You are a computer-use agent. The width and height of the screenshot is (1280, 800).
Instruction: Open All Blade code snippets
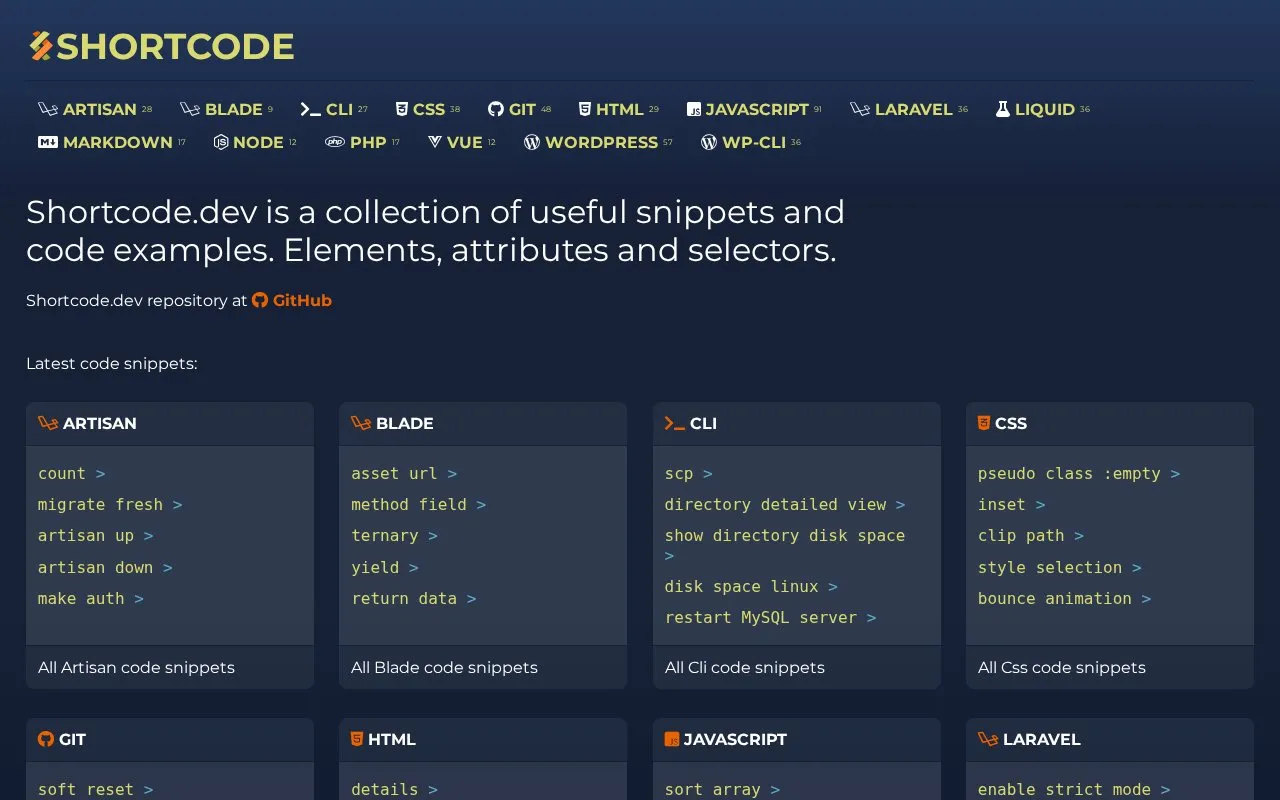point(444,667)
